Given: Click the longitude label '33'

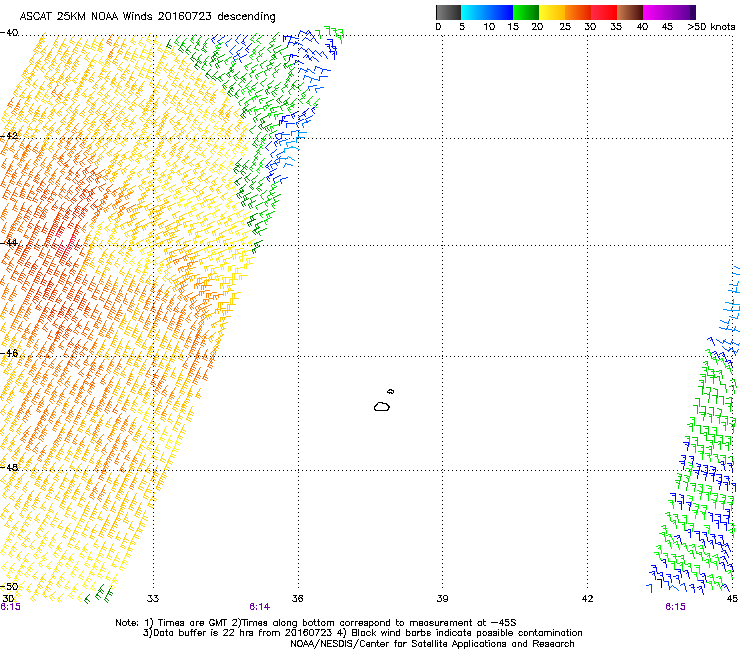Looking at the screenshot, I should coord(153,599).
